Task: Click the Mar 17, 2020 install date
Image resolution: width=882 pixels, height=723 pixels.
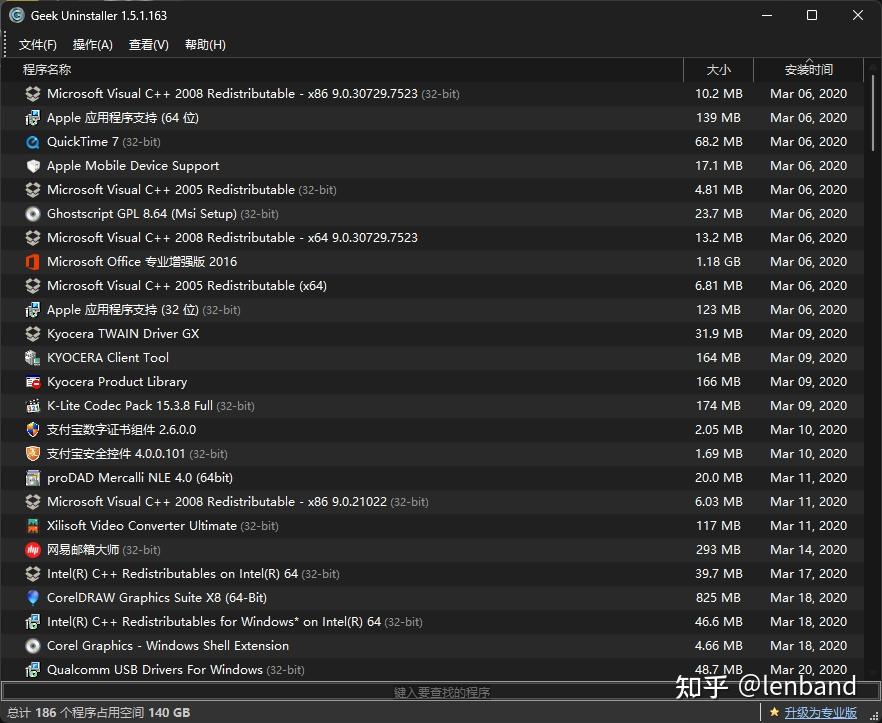Action: click(x=808, y=574)
